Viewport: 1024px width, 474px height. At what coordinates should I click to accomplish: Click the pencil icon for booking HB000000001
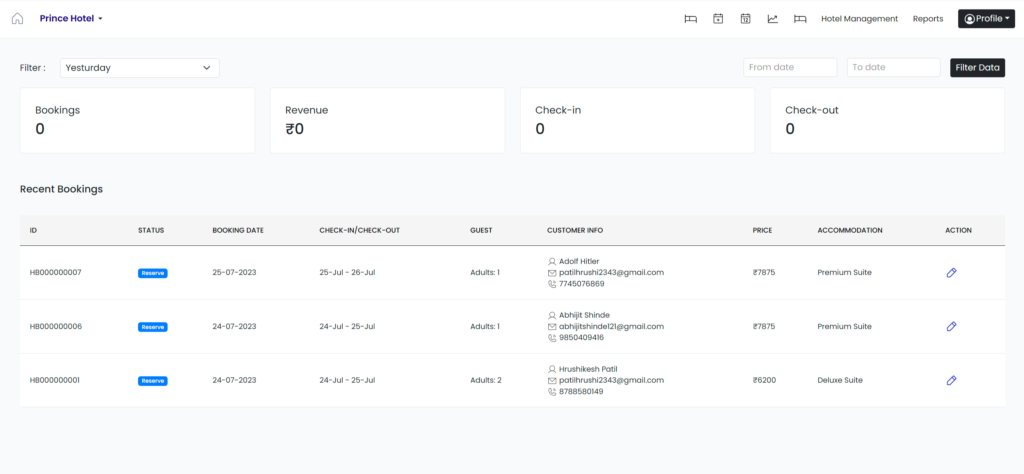(951, 380)
